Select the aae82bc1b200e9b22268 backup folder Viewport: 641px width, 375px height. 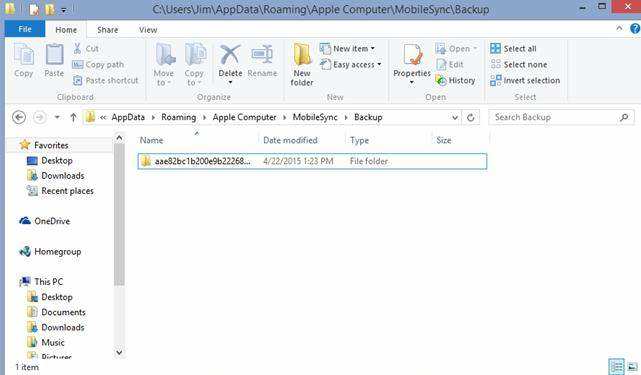[x=312, y=161]
